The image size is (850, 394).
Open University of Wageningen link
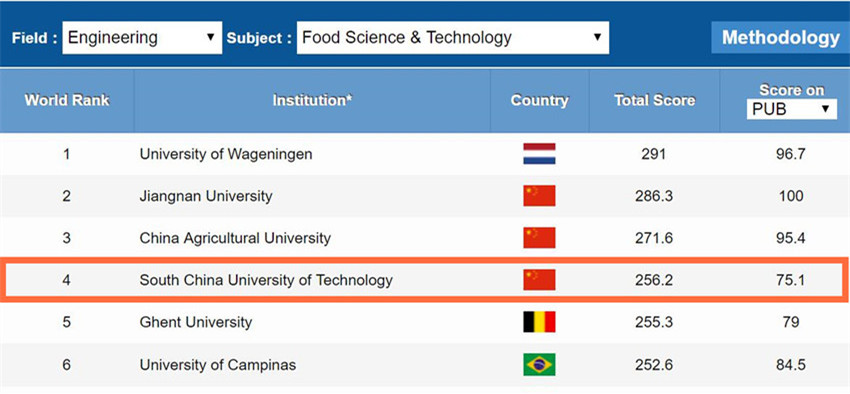(x=226, y=154)
